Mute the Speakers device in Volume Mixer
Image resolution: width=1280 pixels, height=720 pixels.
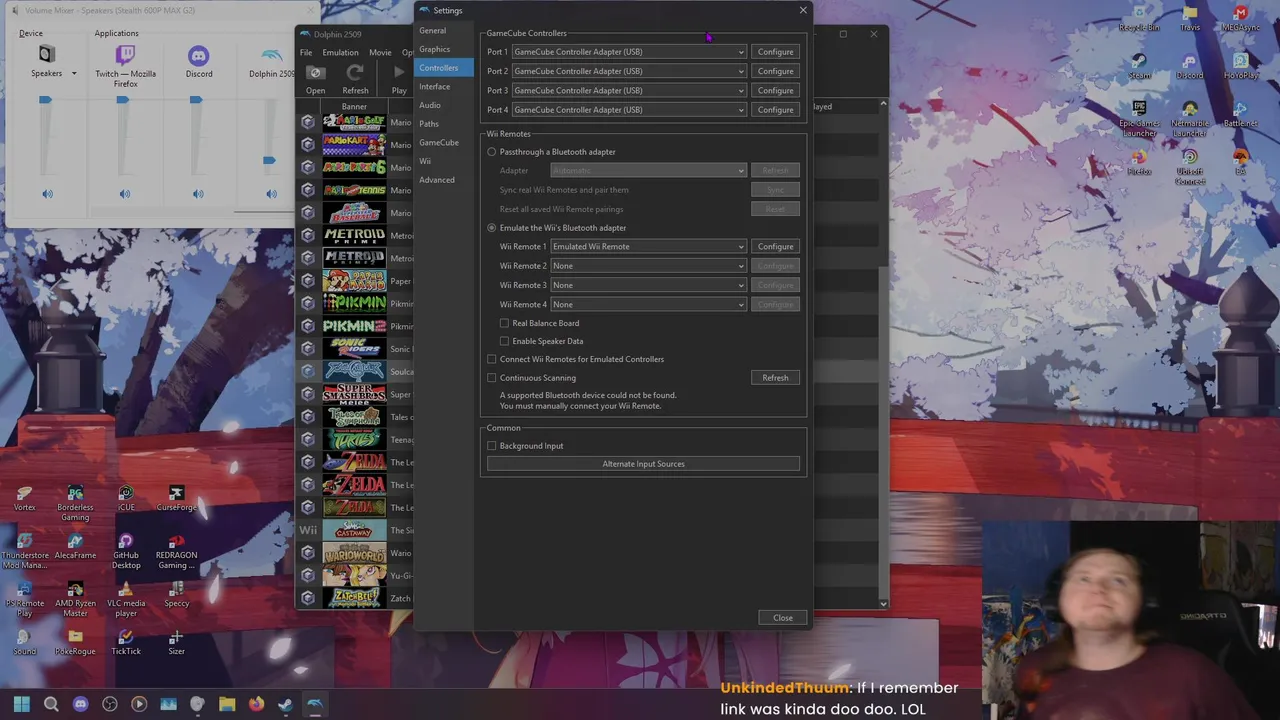[47, 194]
